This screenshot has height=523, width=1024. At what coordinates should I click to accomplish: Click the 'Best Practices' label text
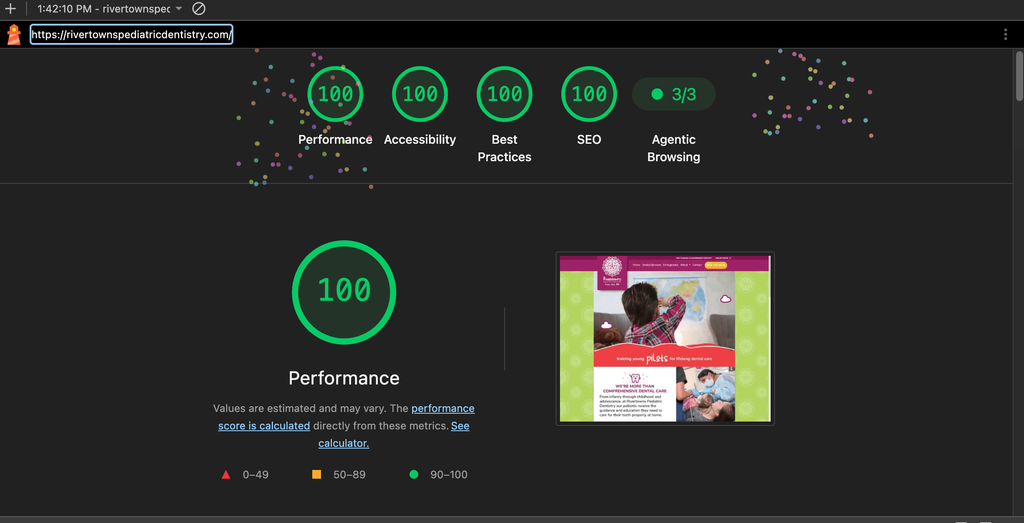click(x=504, y=148)
